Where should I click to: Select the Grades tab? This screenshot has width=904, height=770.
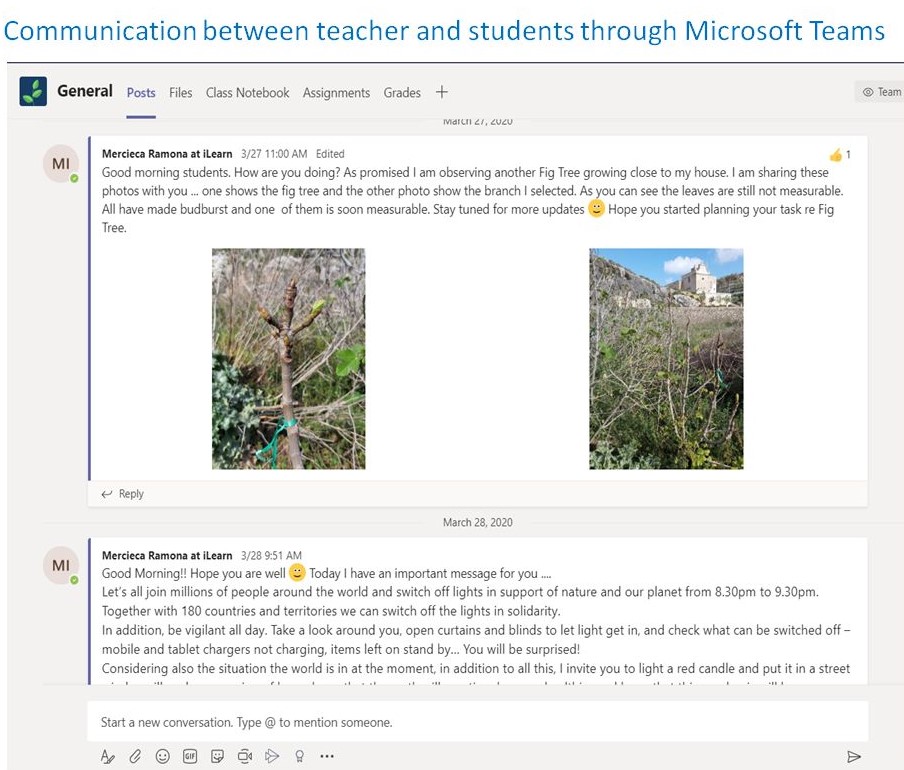[402, 93]
